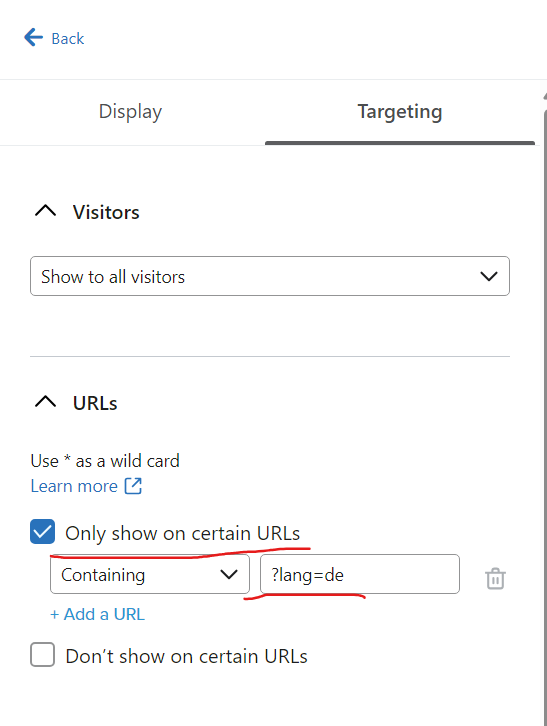The width and height of the screenshot is (547, 726).
Task: Click the ?lang=de URL input field
Action: pos(360,574)
